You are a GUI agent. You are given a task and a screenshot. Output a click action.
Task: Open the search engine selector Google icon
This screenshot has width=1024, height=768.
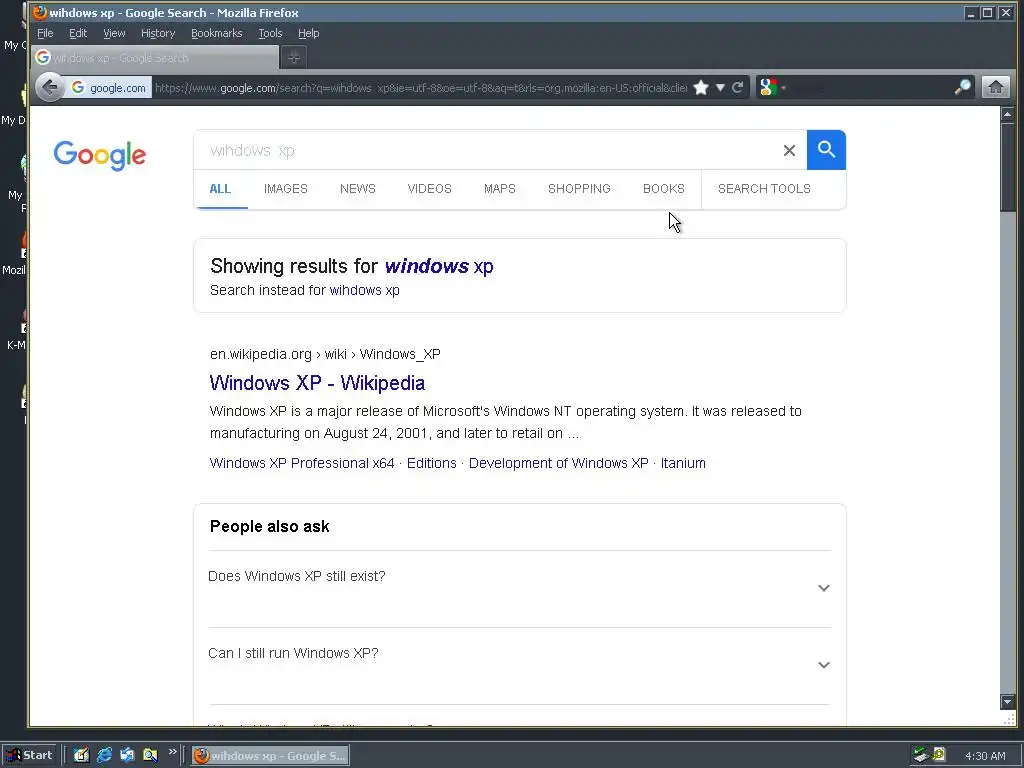pyautogui.click(x=769, y=87)
